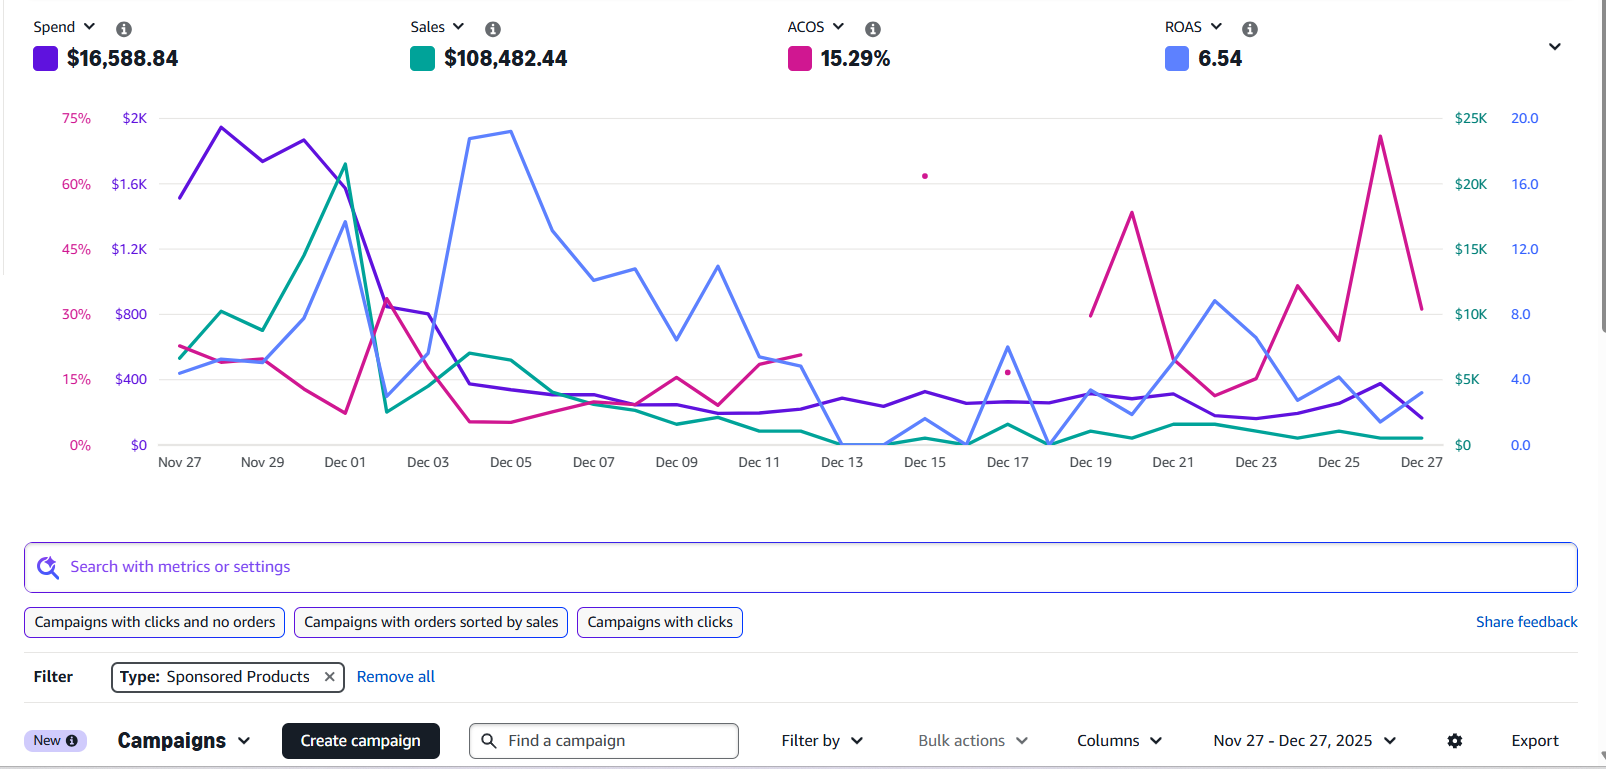
Task: Remove the Sponsored Products type filter
Action: click(329, 677)
